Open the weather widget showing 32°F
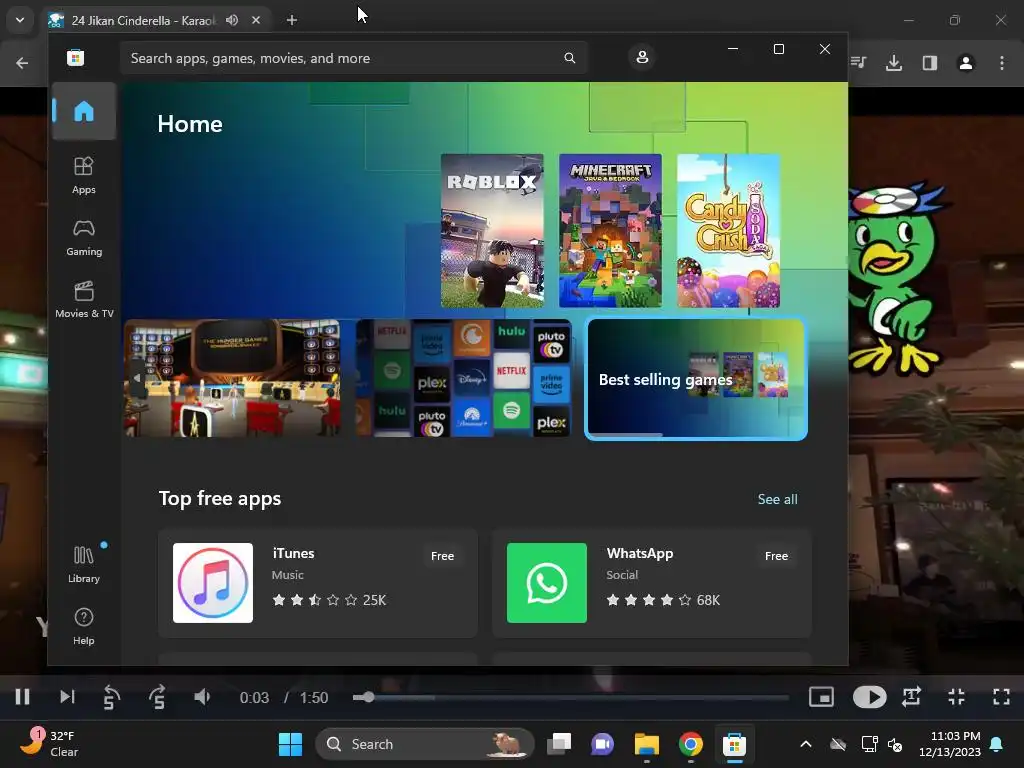Viewport: 1024px width, 768px height. click(49, 744)
